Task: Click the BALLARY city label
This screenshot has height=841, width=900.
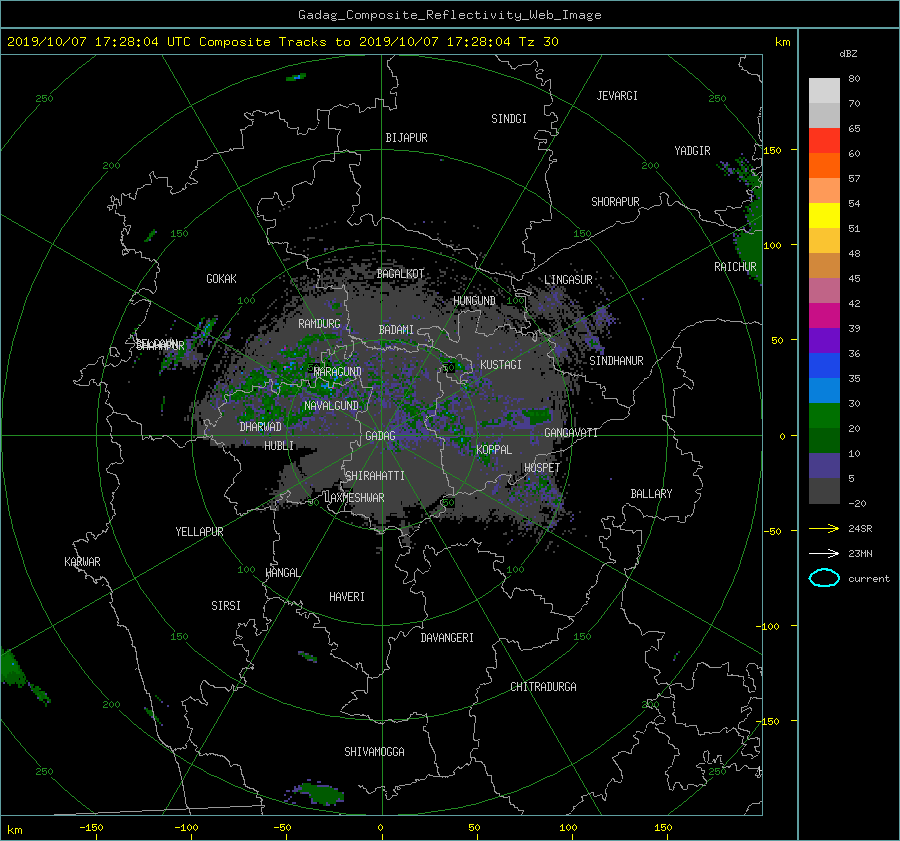Action: 651,494
